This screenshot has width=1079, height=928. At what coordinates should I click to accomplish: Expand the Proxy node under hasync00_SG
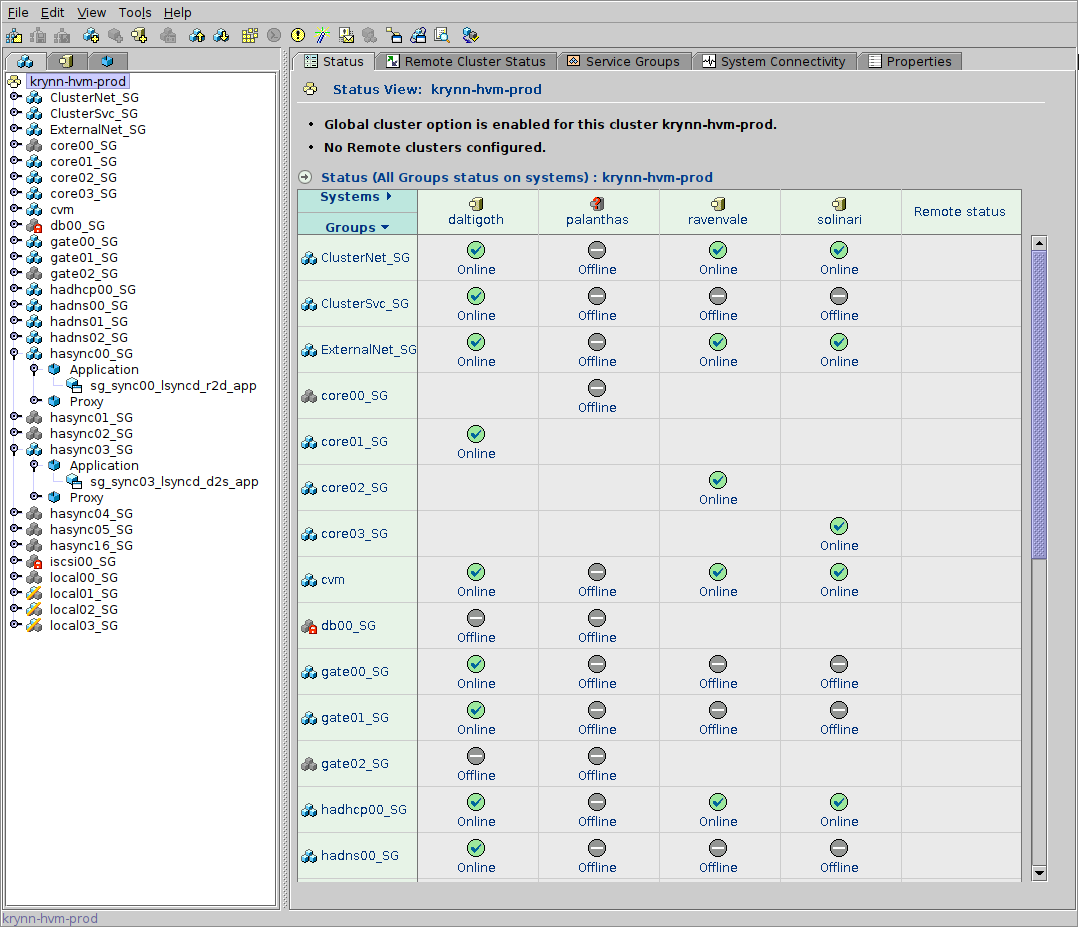tap(35, 401)
